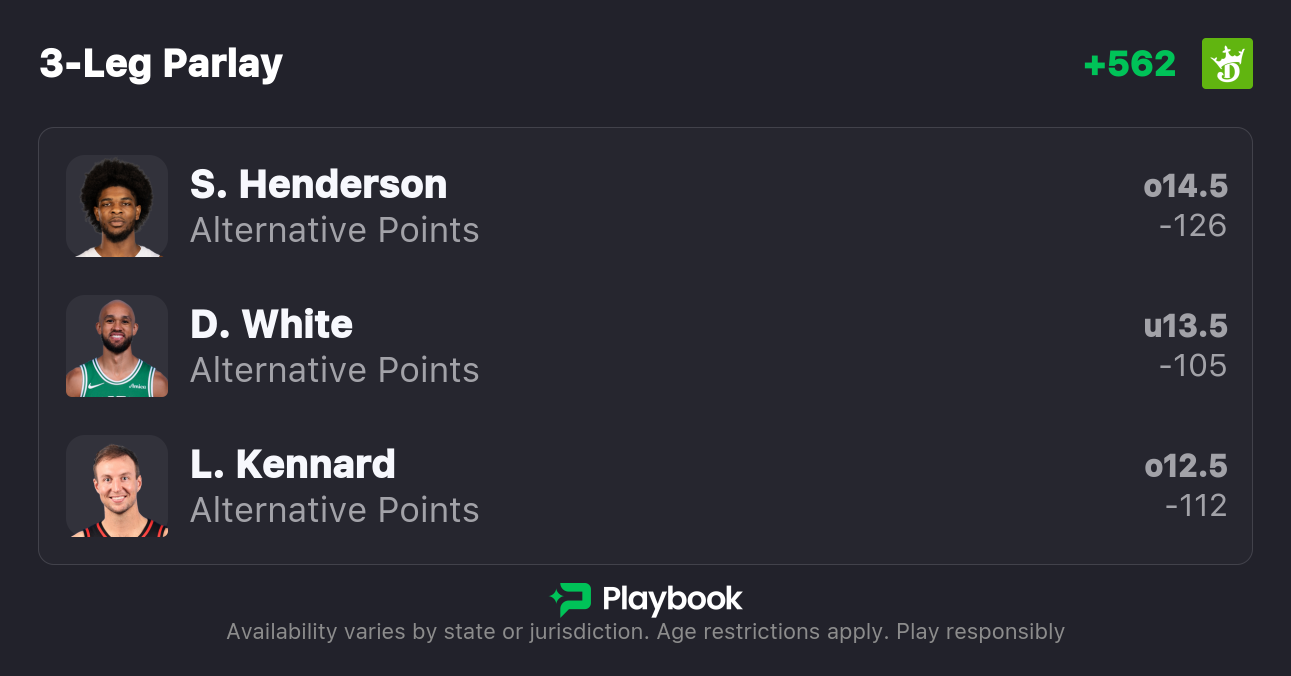
Task: Click the Playbook brand name text
Action: pos(672,599)
